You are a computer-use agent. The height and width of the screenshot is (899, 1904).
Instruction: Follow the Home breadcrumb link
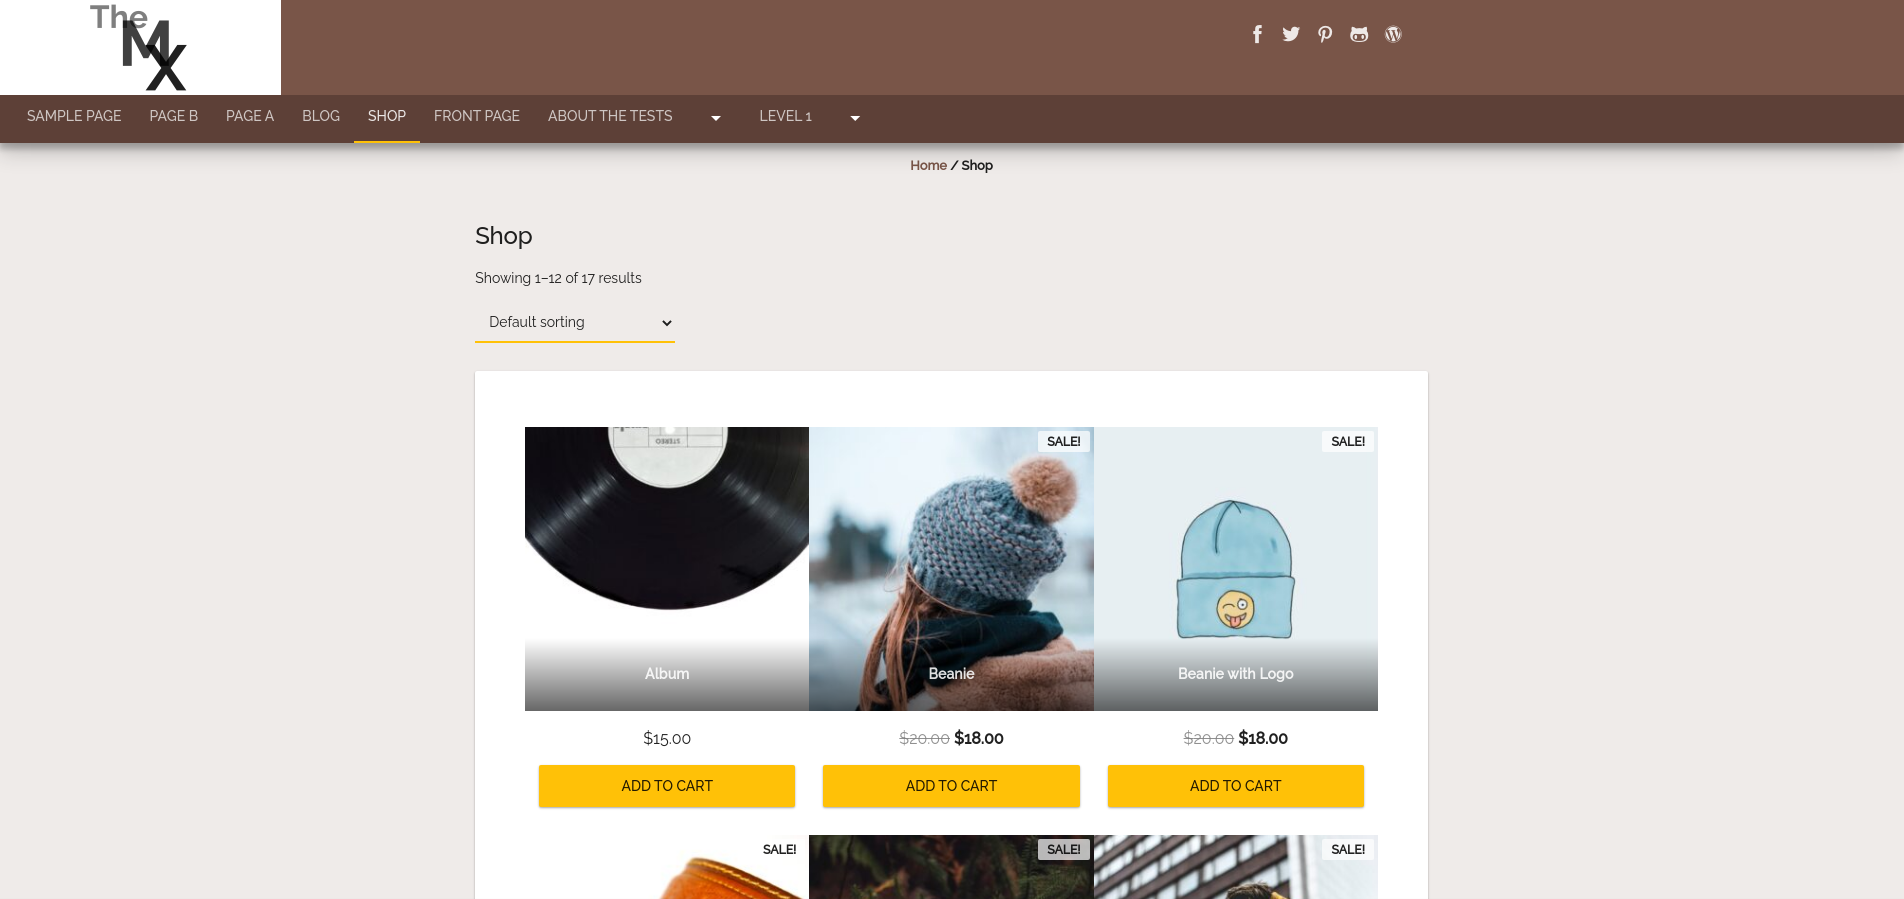tap(928, 165)
